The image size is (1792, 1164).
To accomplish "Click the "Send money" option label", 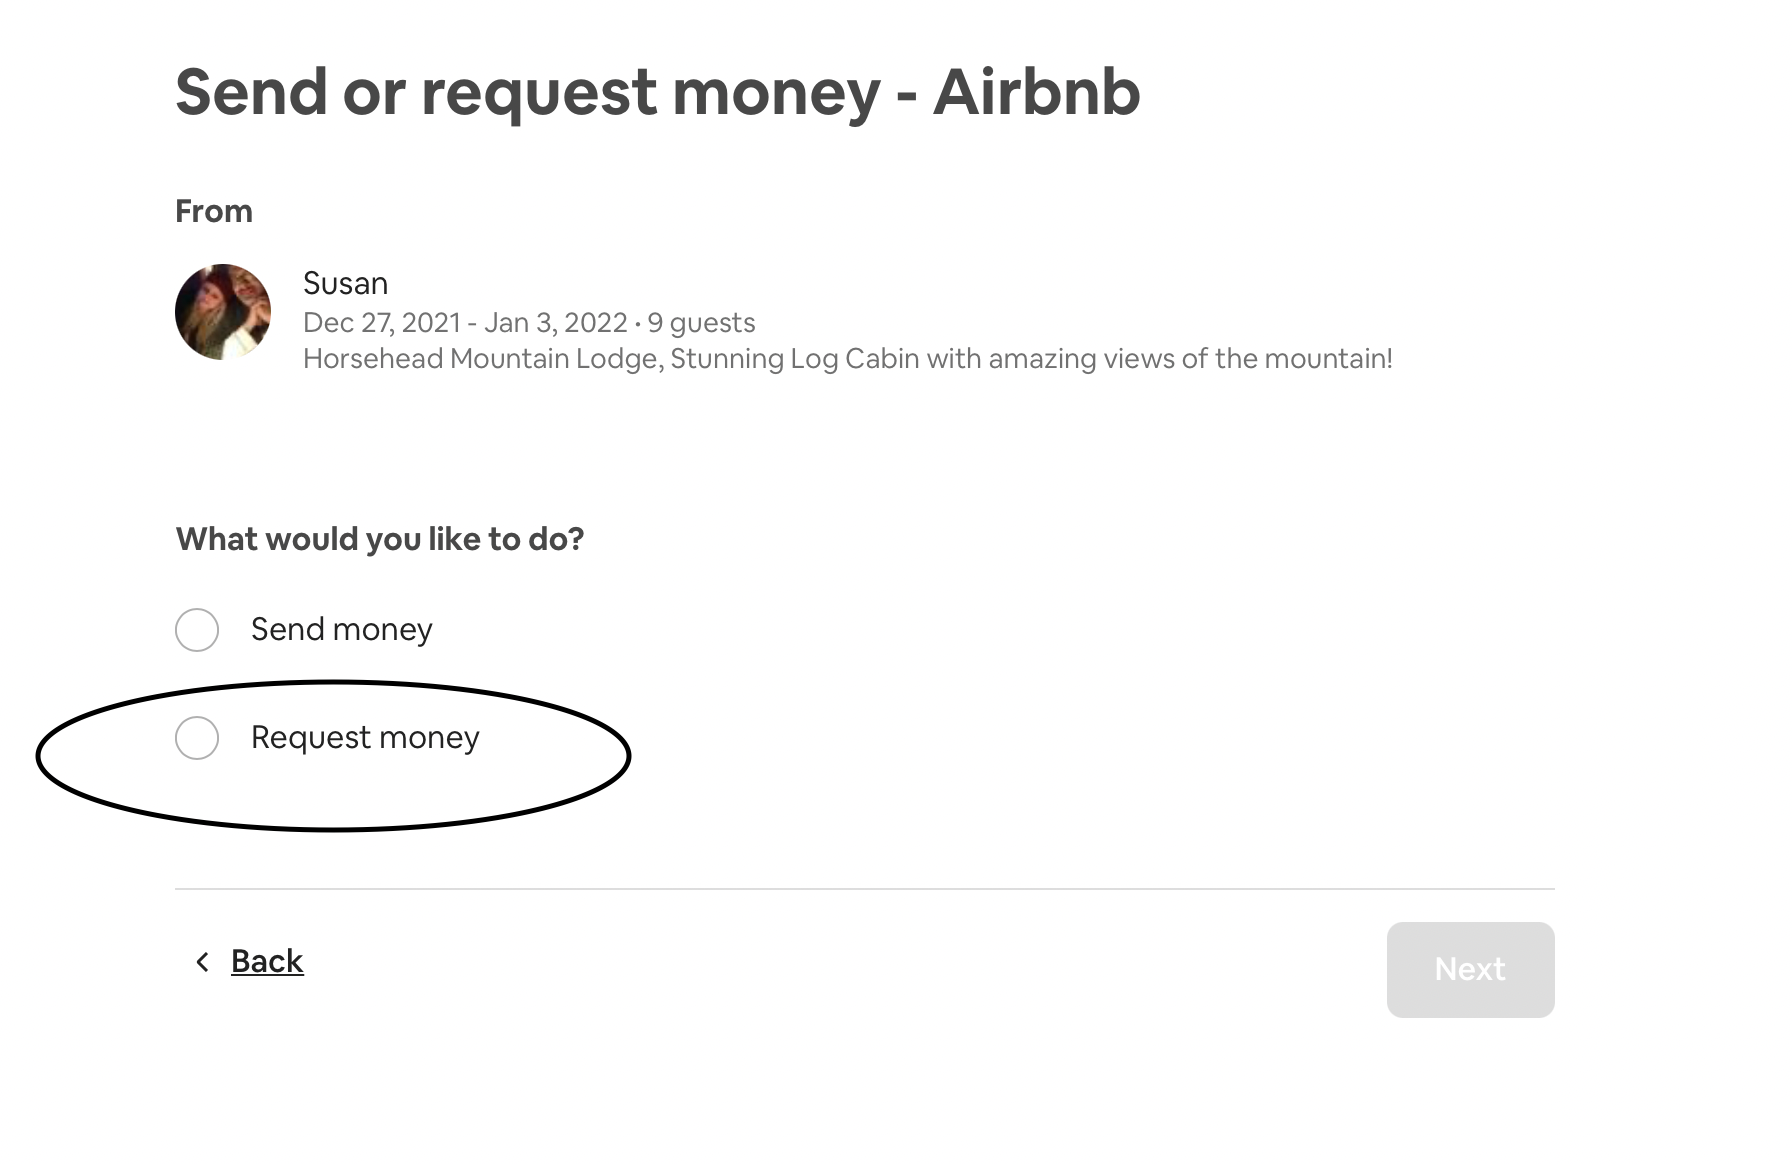I will 341,629.
